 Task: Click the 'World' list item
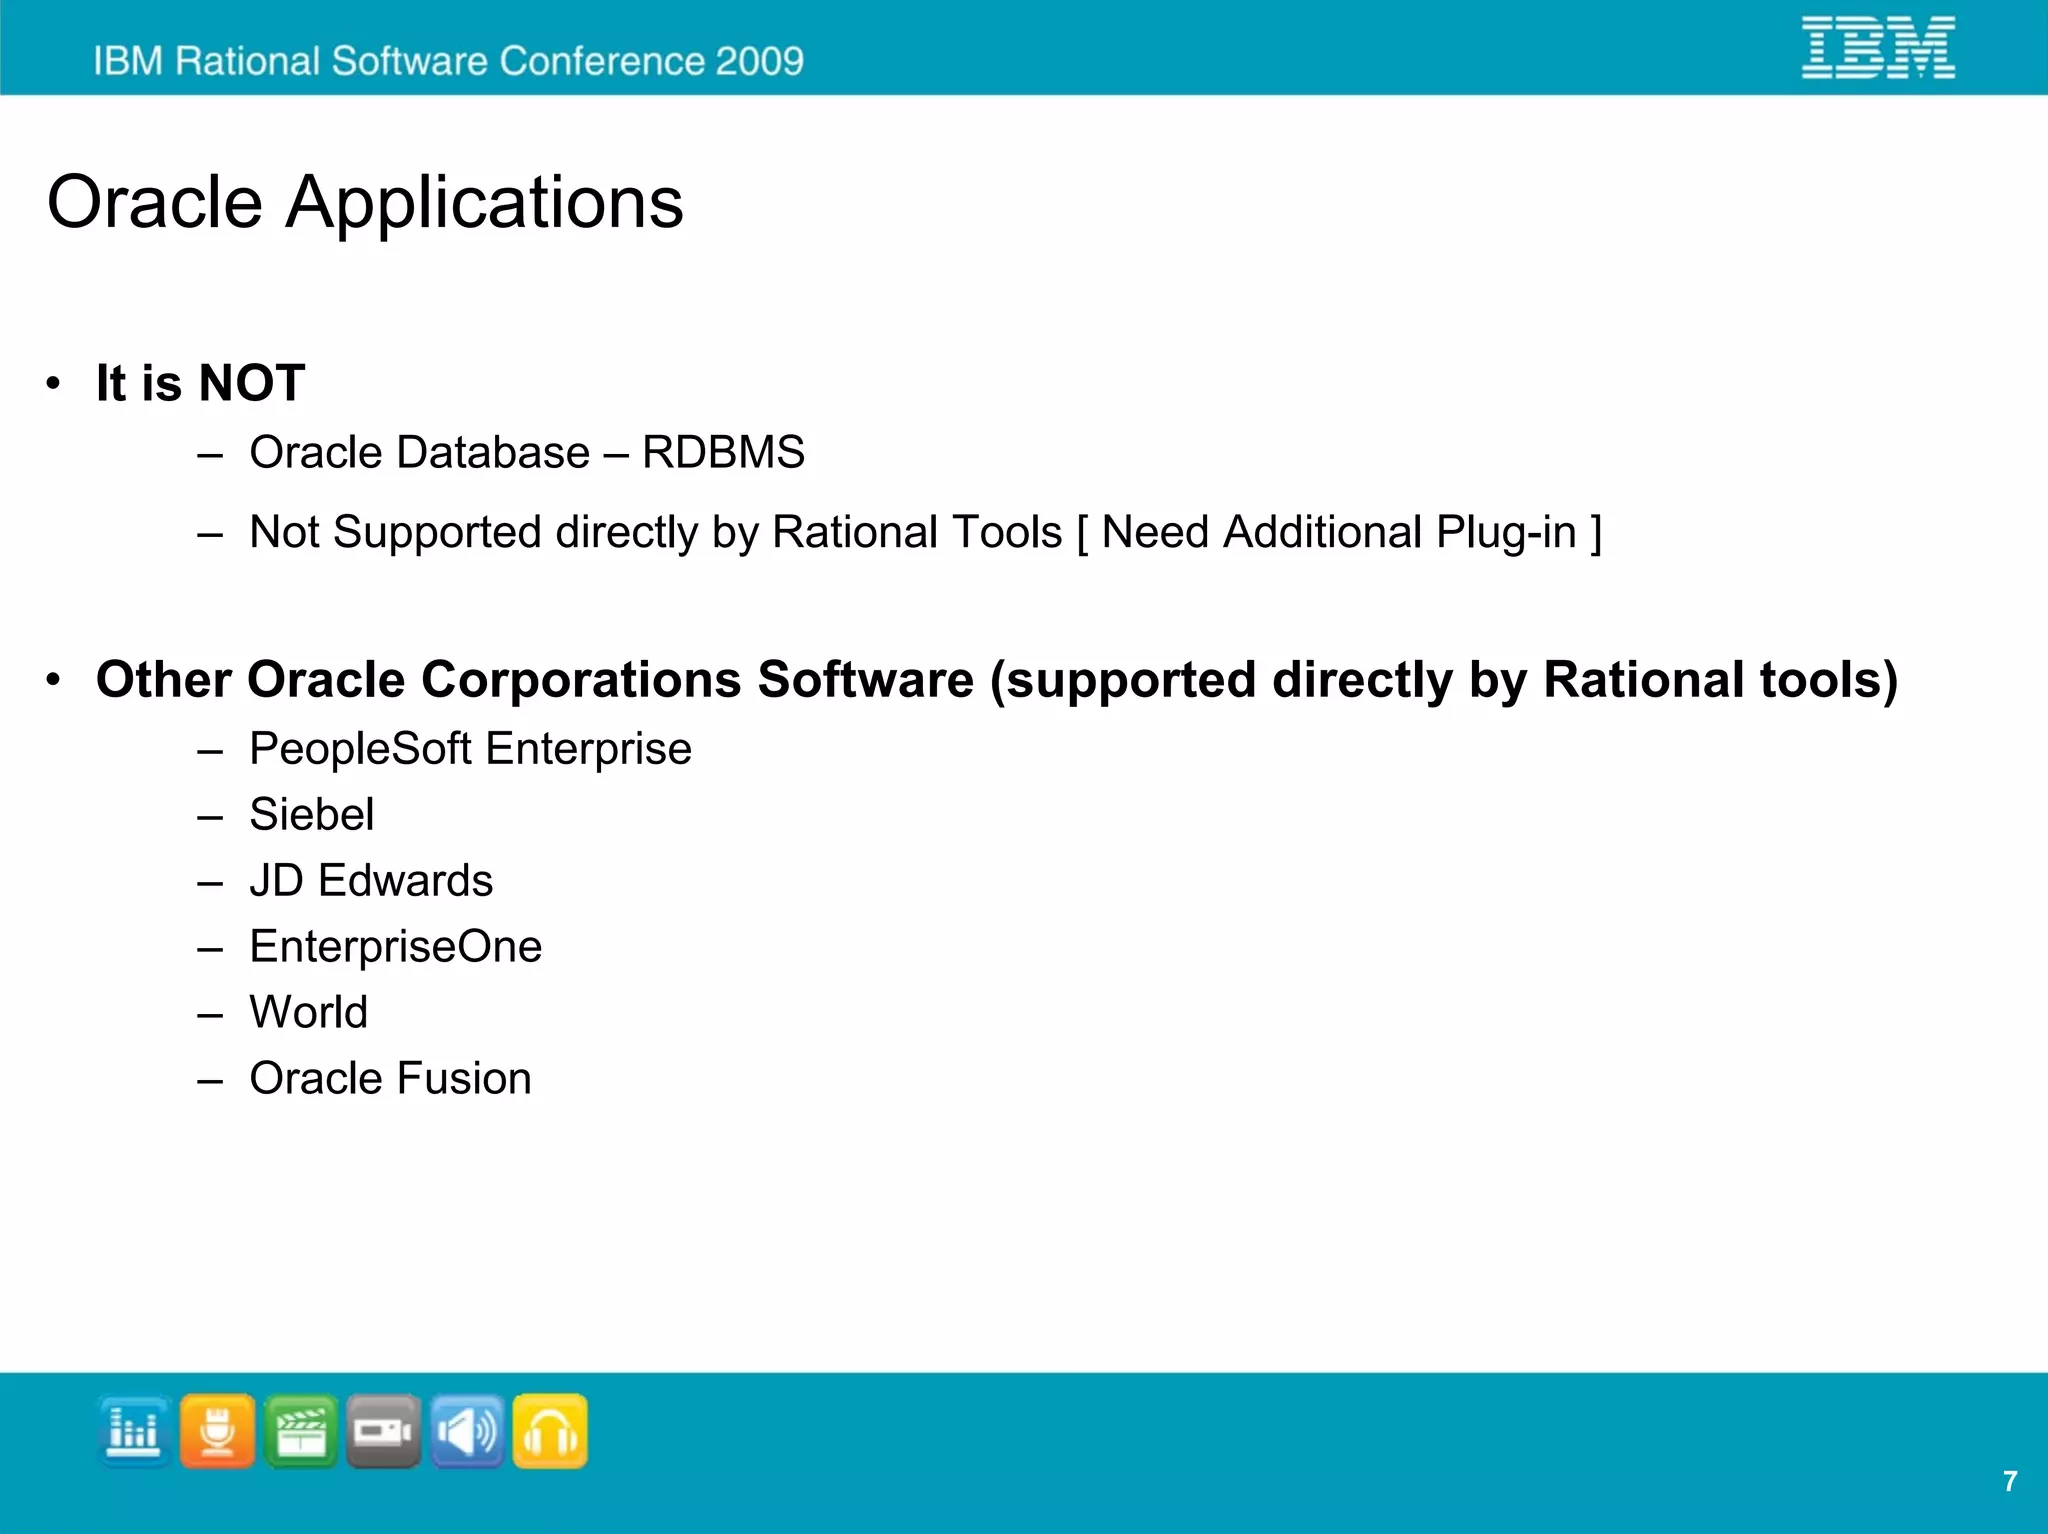309,1012
